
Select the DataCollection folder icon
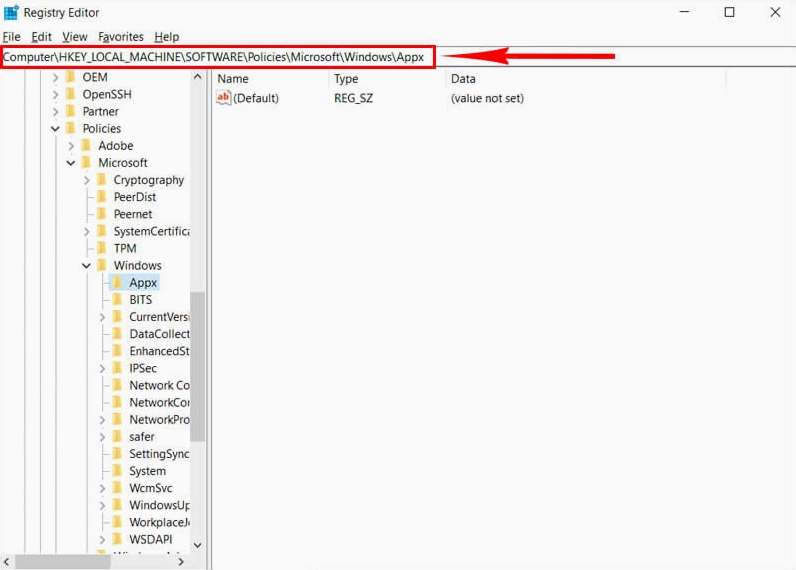click(117, 333)
